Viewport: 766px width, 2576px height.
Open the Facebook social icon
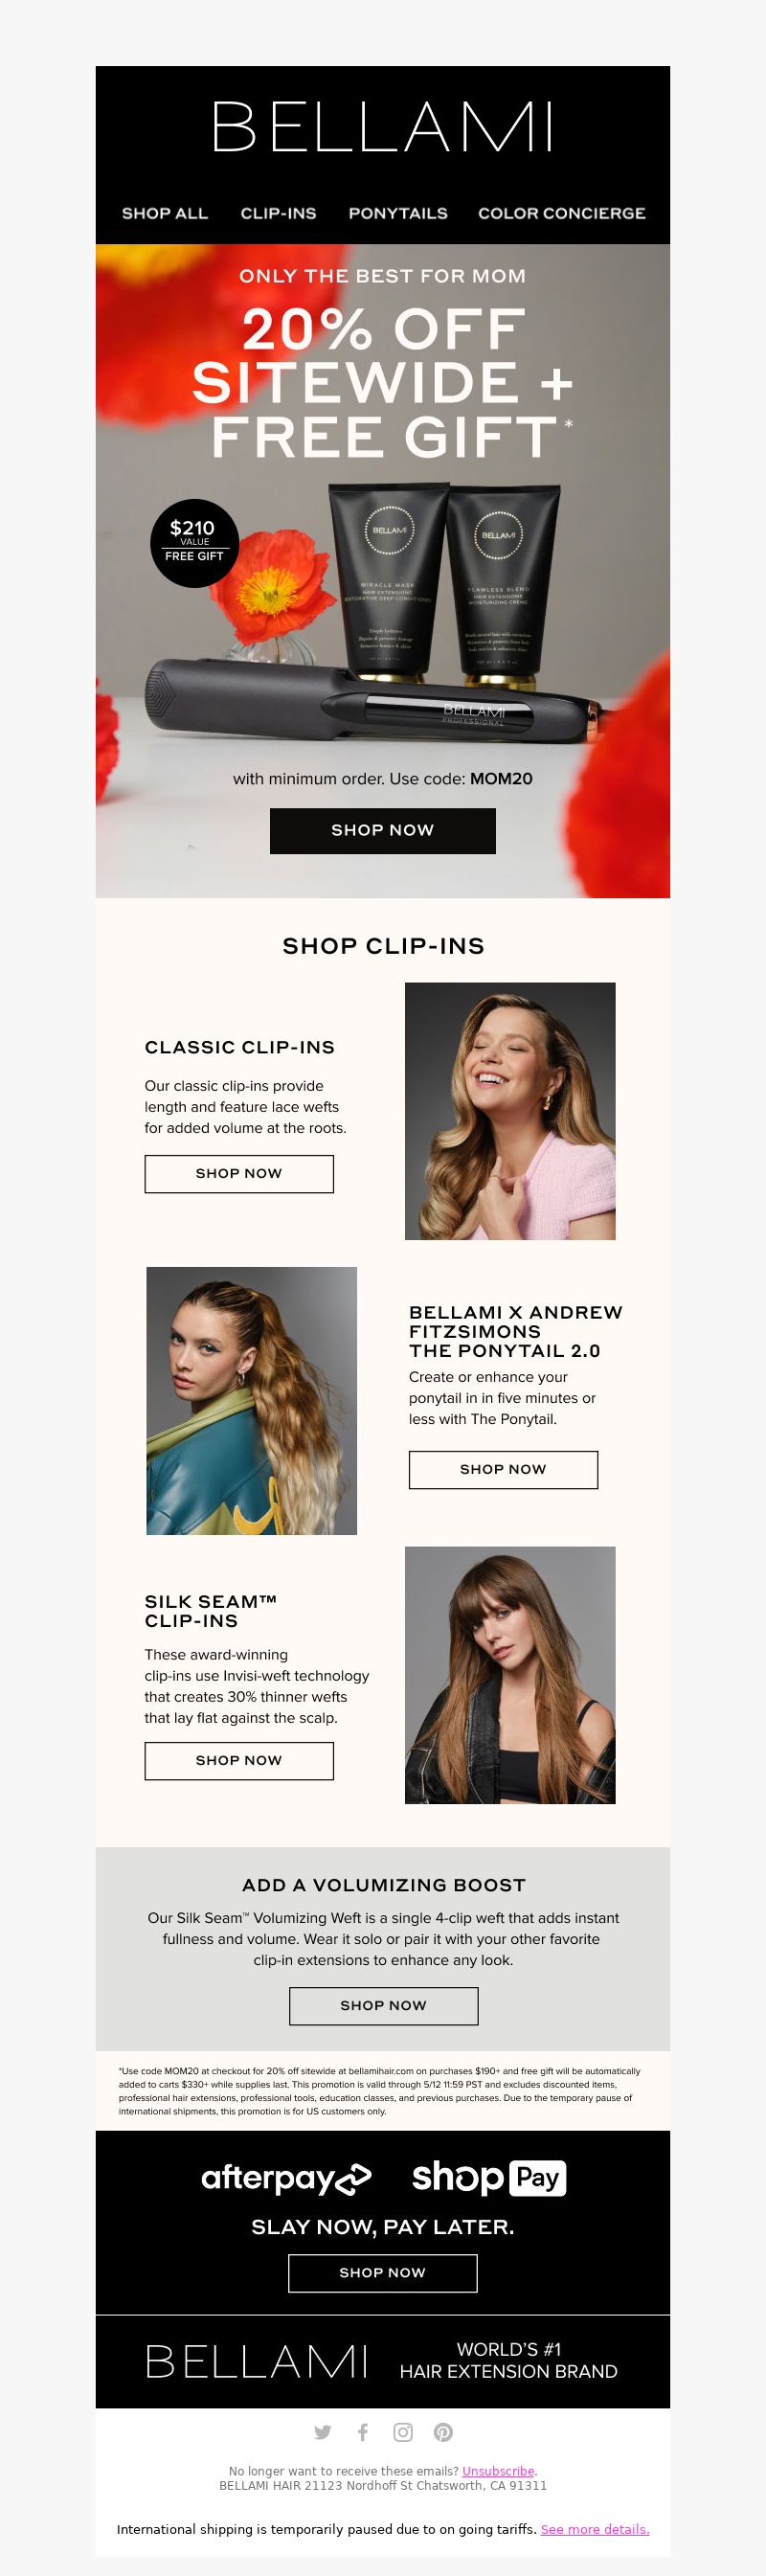point(363,2432)
